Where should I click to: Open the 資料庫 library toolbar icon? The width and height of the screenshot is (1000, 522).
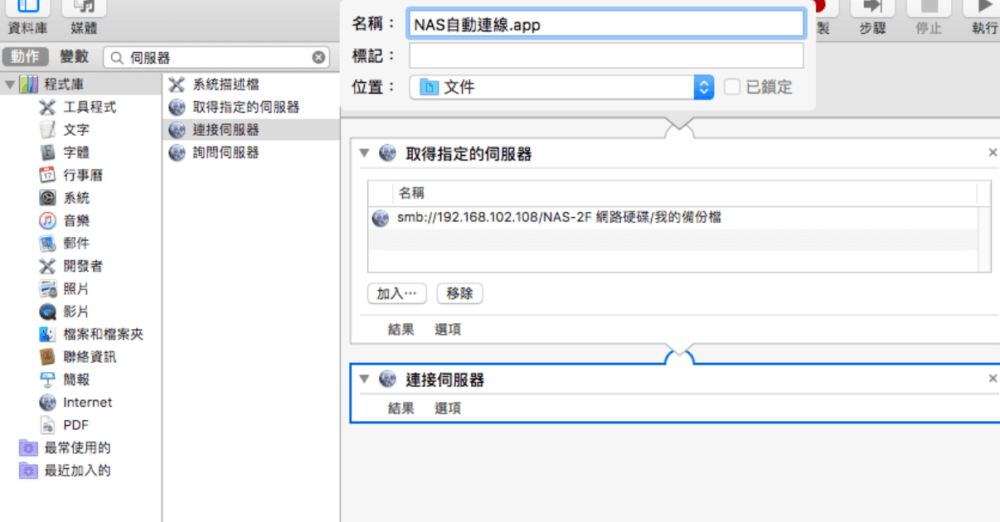[27, 8]
